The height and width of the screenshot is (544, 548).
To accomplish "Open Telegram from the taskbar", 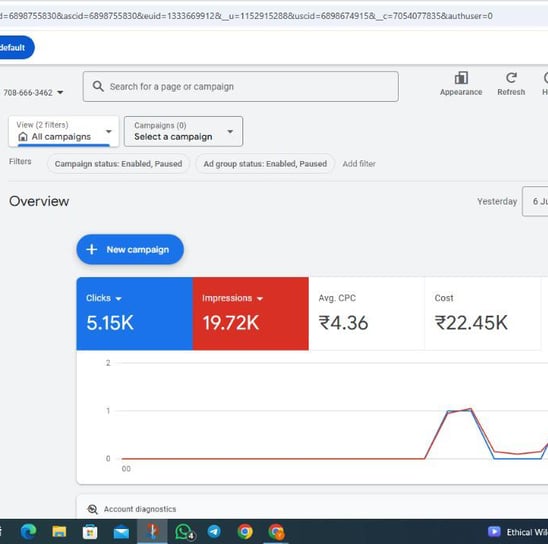I will [x=214, y=531].
